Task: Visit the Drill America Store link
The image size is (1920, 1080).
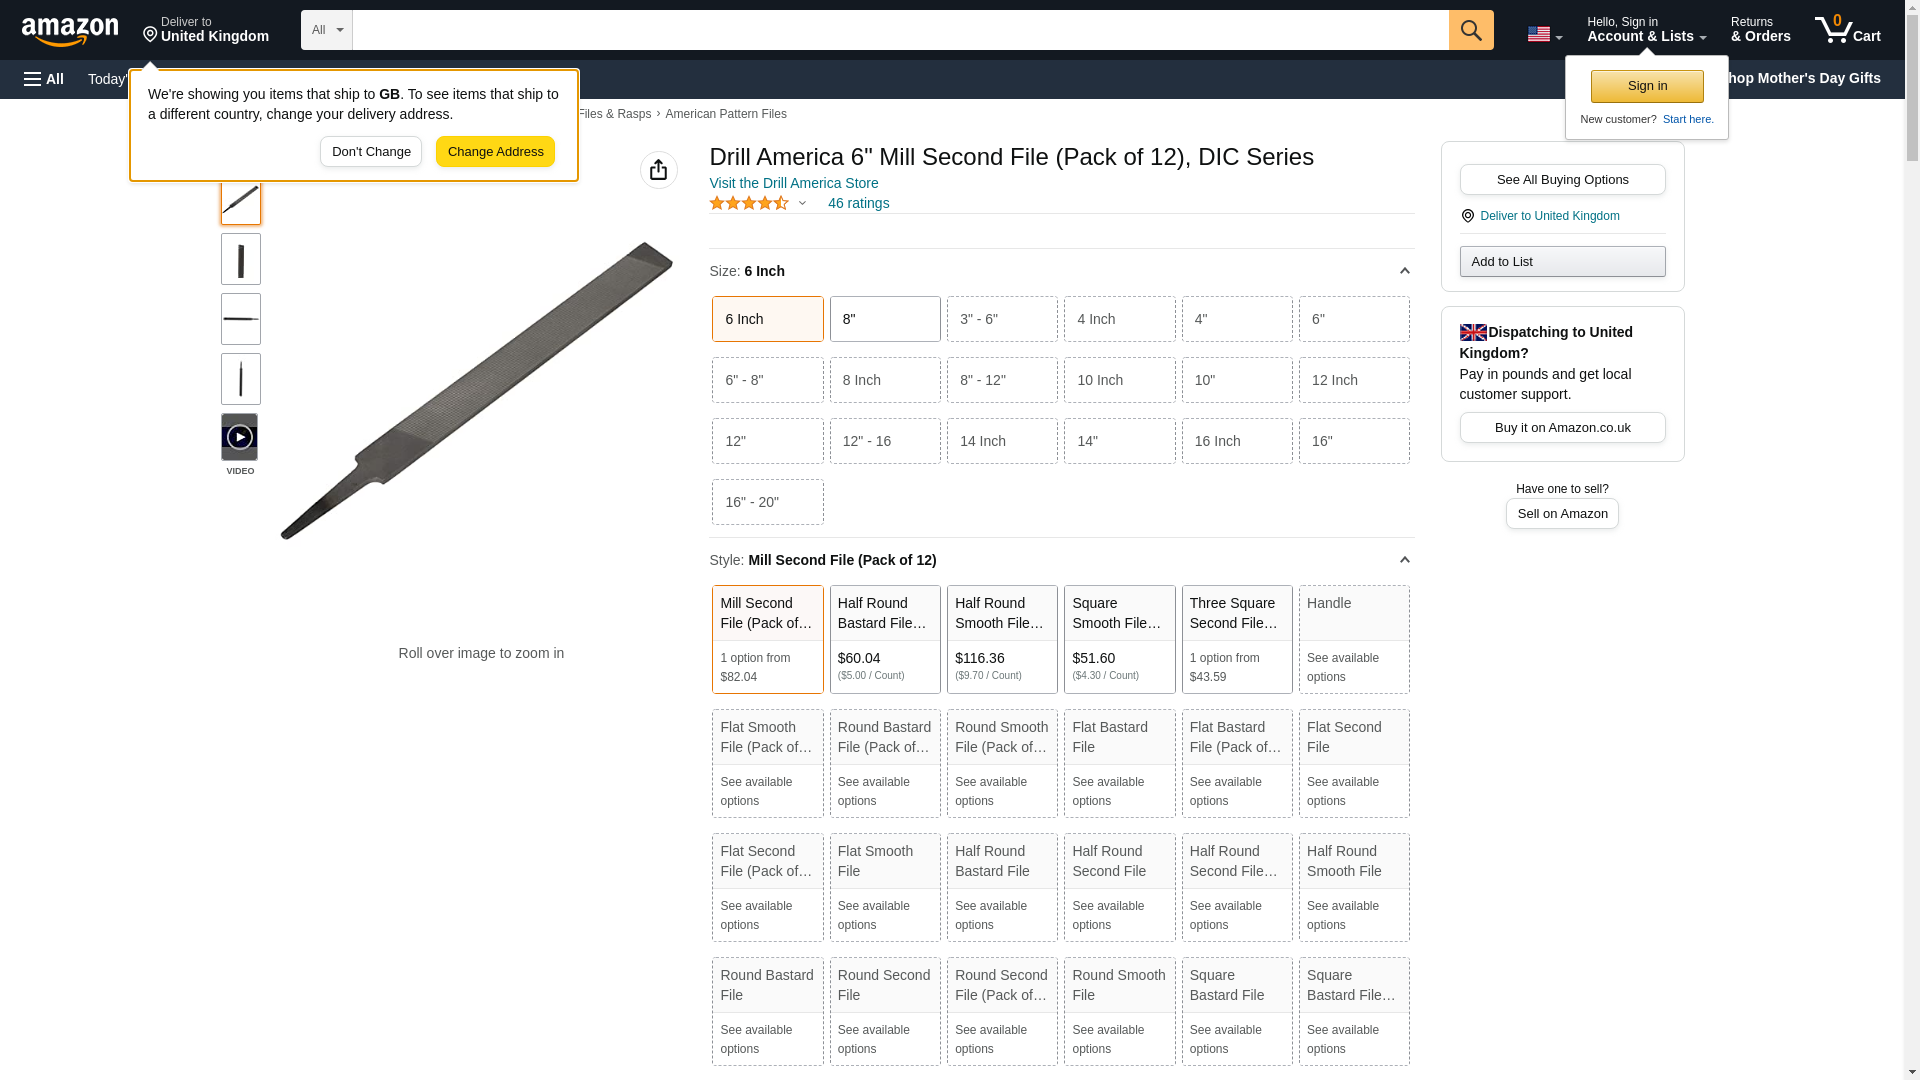Action: tap(793, 183)
